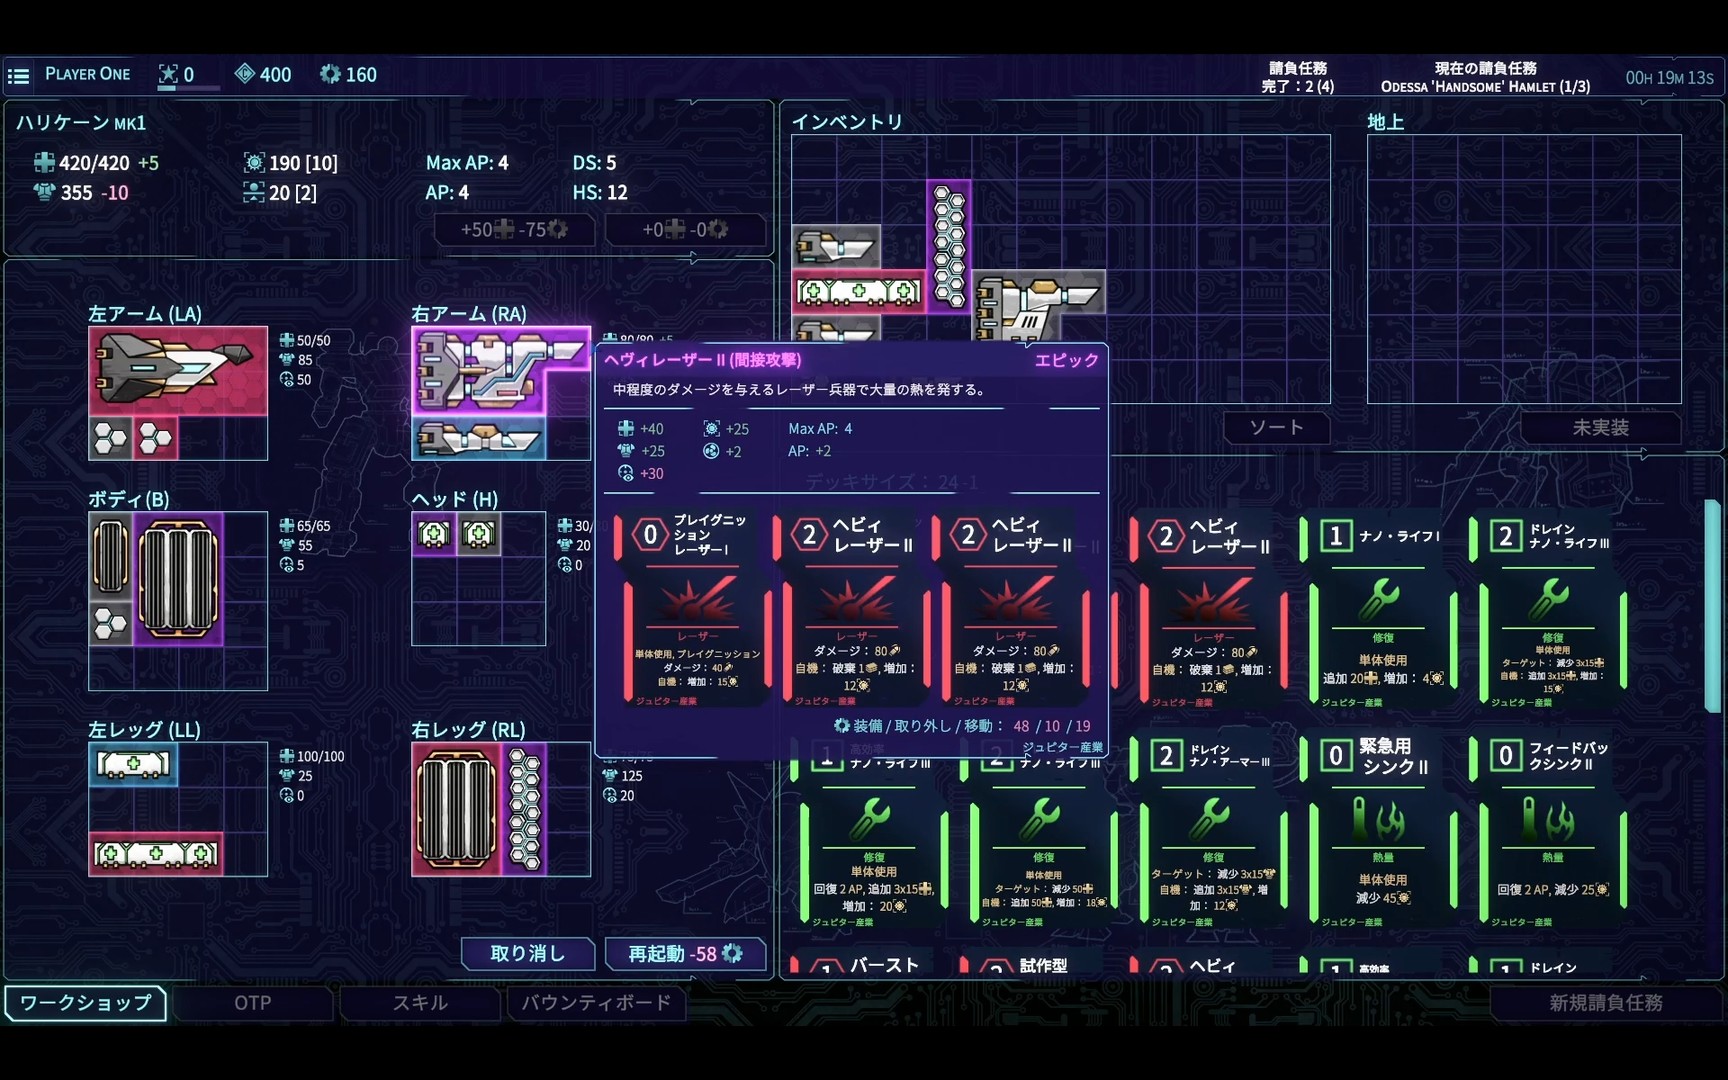Open the スキル tab
This screenshot has height=1080, width=1728.
click(420, 1003)
